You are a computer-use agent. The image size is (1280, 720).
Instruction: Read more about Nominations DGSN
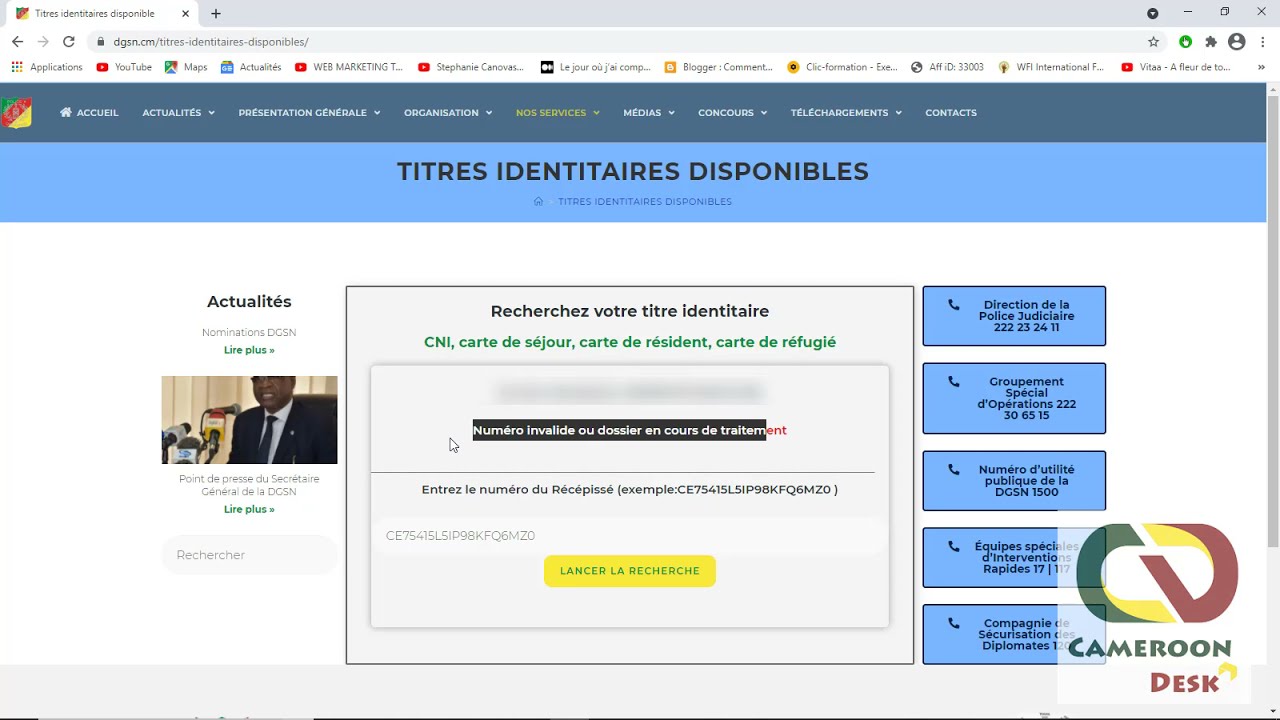click(x=249, y=350)
